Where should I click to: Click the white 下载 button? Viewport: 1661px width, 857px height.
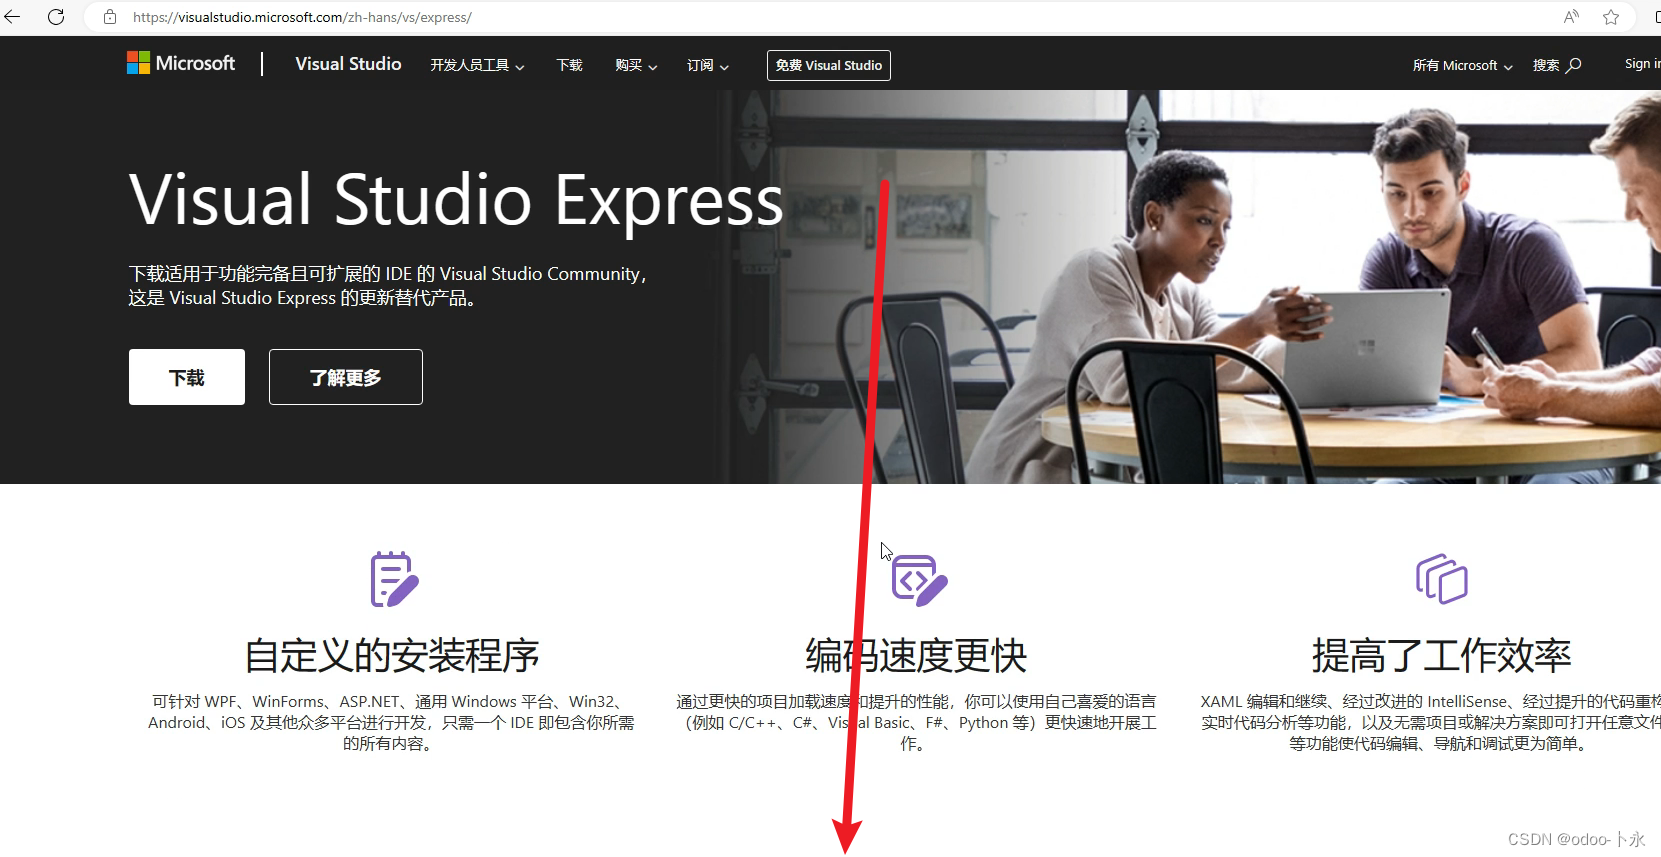(x=187, y=377)
